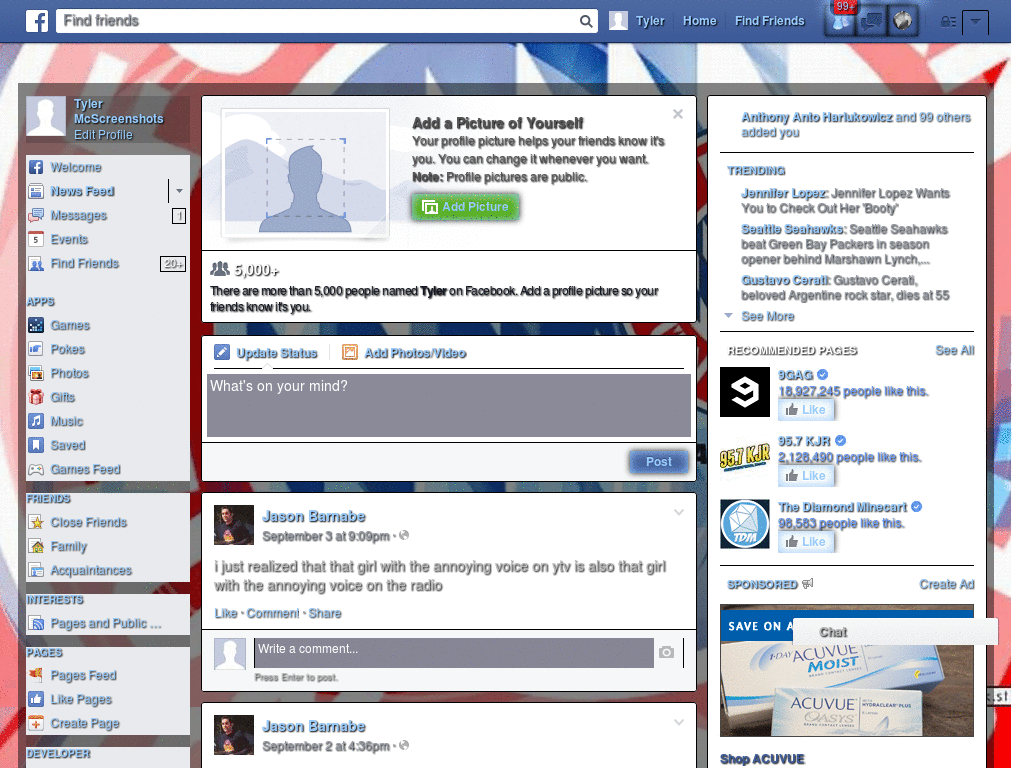Click the Post button
Viewport: 1024px width, 768px height.
659,462
